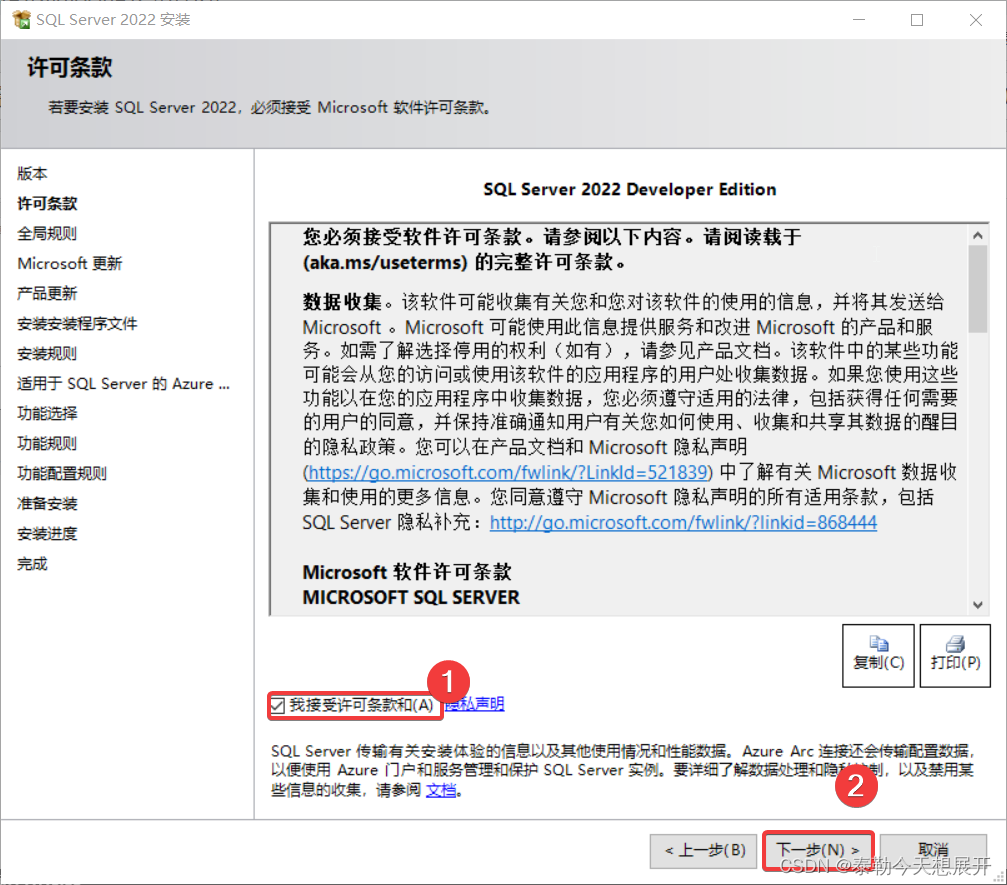Select the 适用于 SQL Server 的 Azure step
The height and width of the screenshot is (885, 1007).
coord(123,383)
